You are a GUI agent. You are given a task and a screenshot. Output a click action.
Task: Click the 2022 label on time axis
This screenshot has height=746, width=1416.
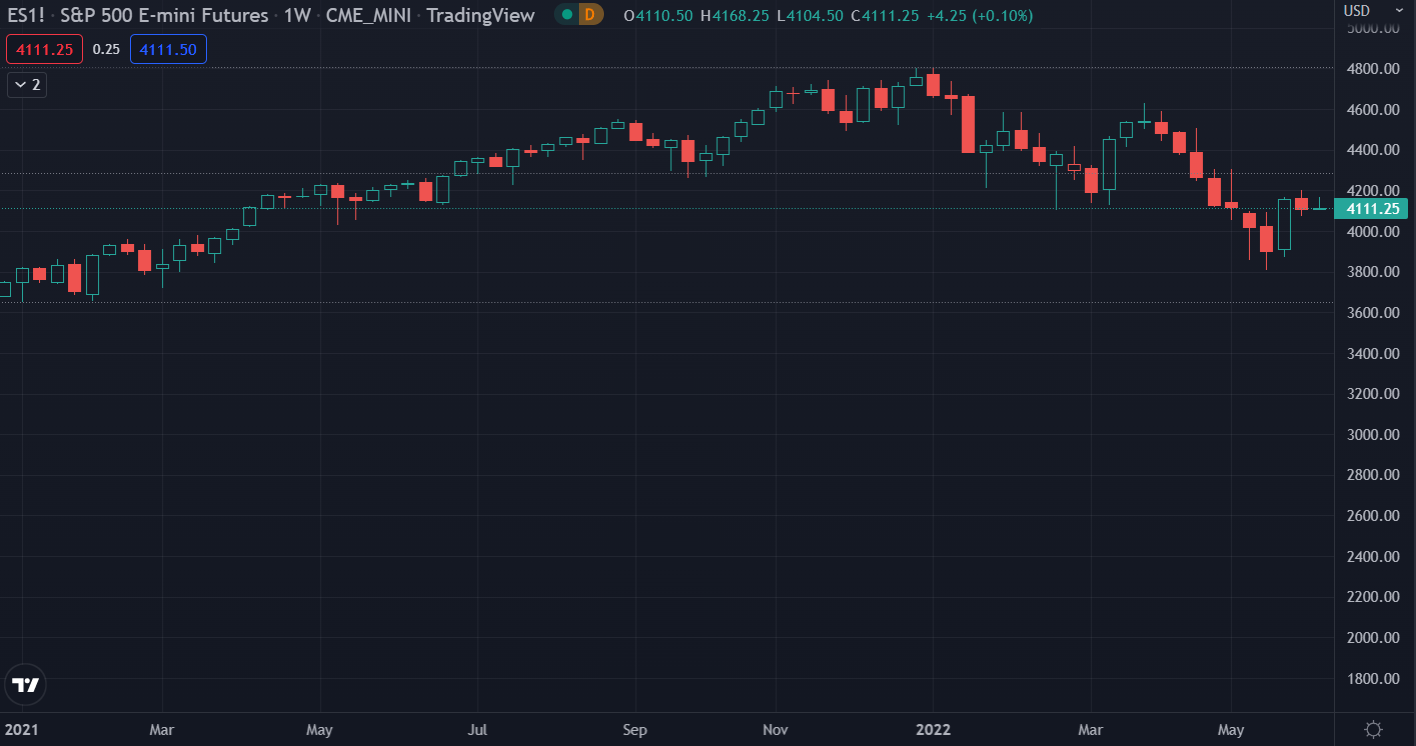click(932, 730)
